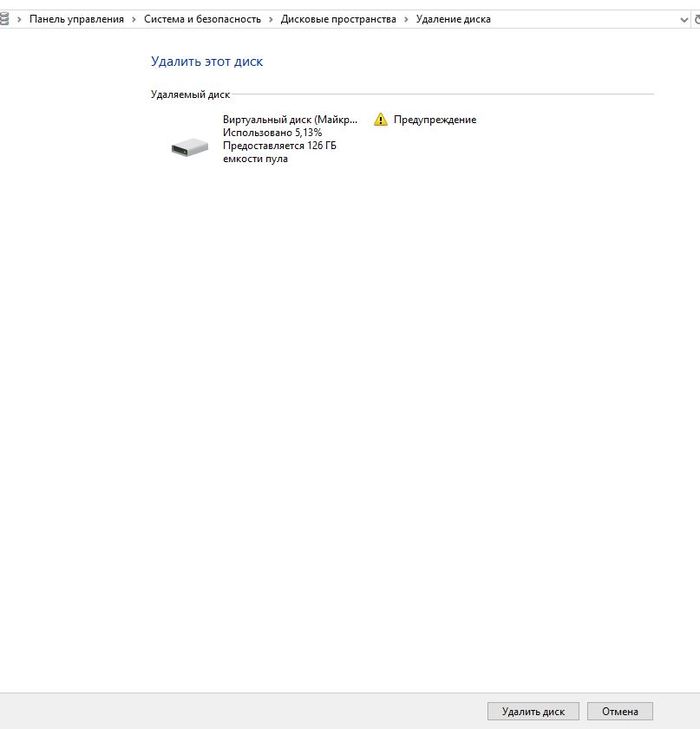Screen dimensions: 700x729
Task: Click the yellow warning triangle icon
Action: click(380, 120)
